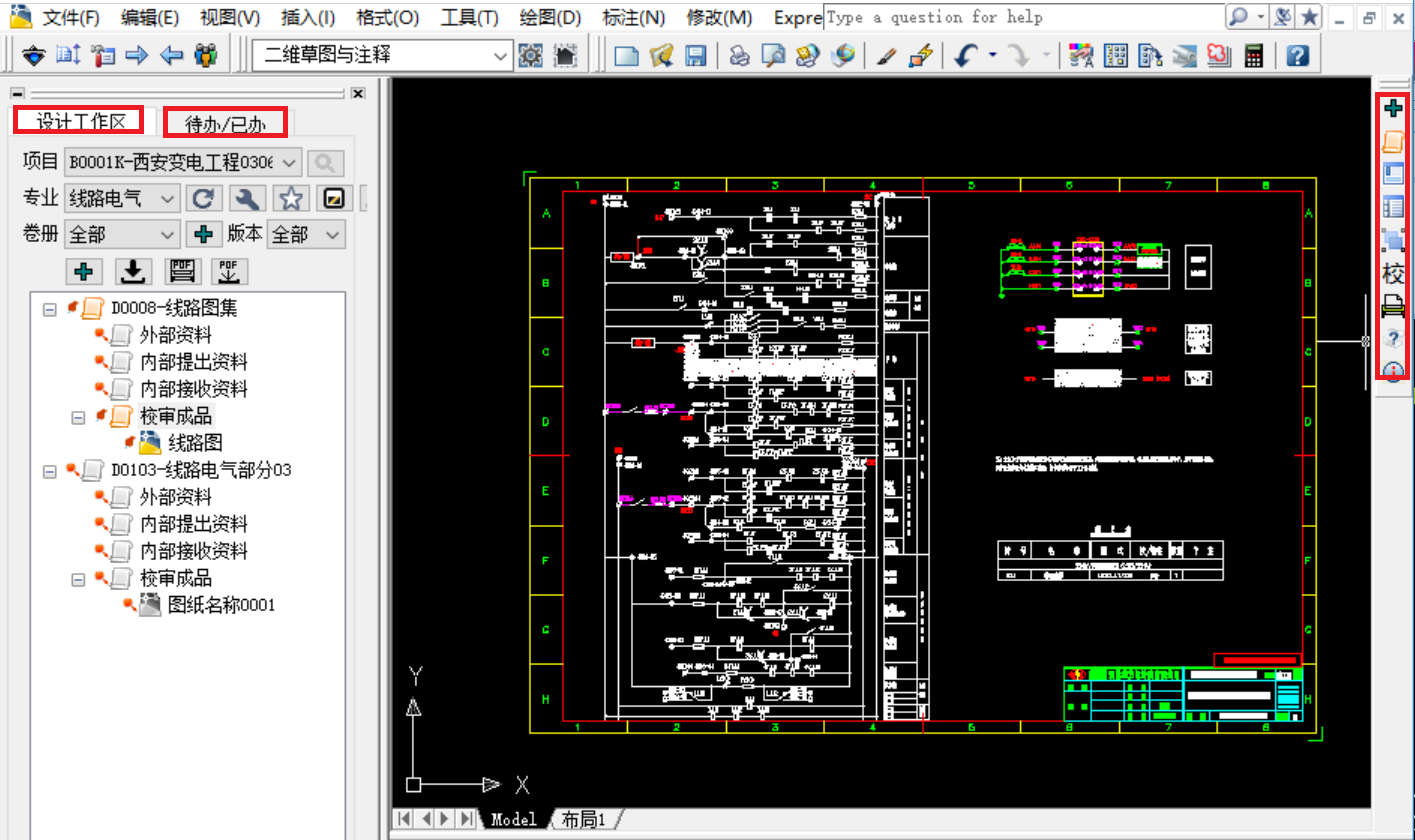Click the printer icon in right vertical toolbar
1415x840 pixels.
pos(1393,306)
